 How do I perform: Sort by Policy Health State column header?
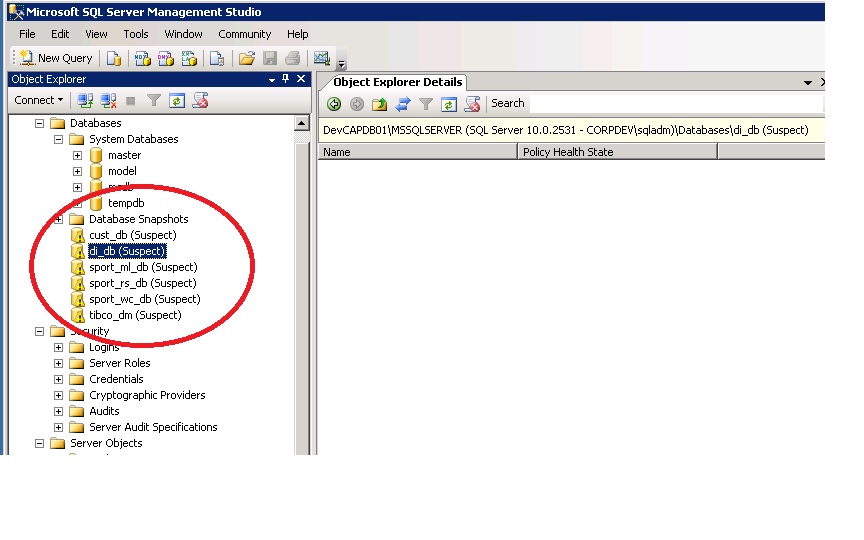[617, 152]
